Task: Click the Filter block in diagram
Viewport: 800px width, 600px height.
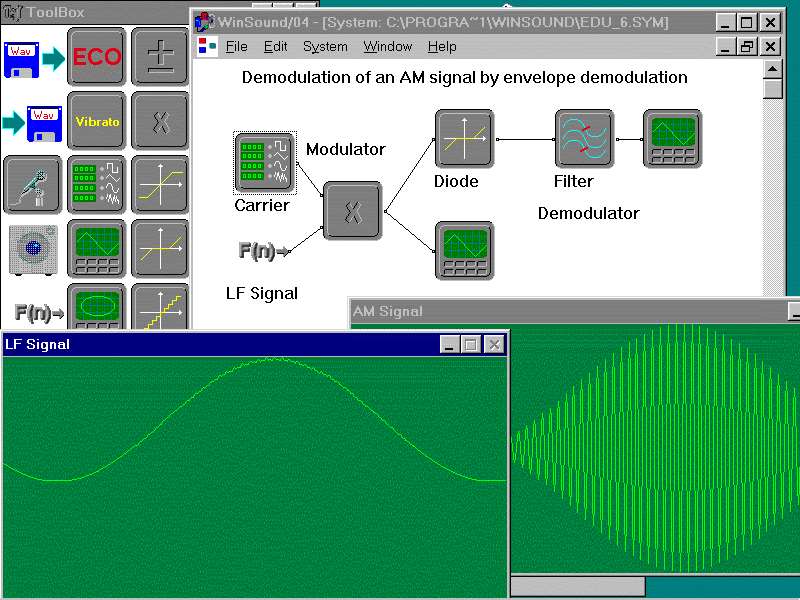Action: [584, 139]
